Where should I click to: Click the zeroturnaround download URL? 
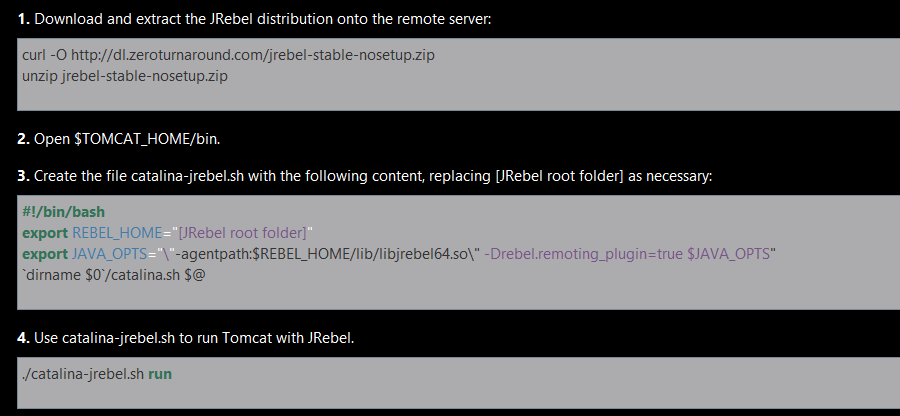point(253,55)
